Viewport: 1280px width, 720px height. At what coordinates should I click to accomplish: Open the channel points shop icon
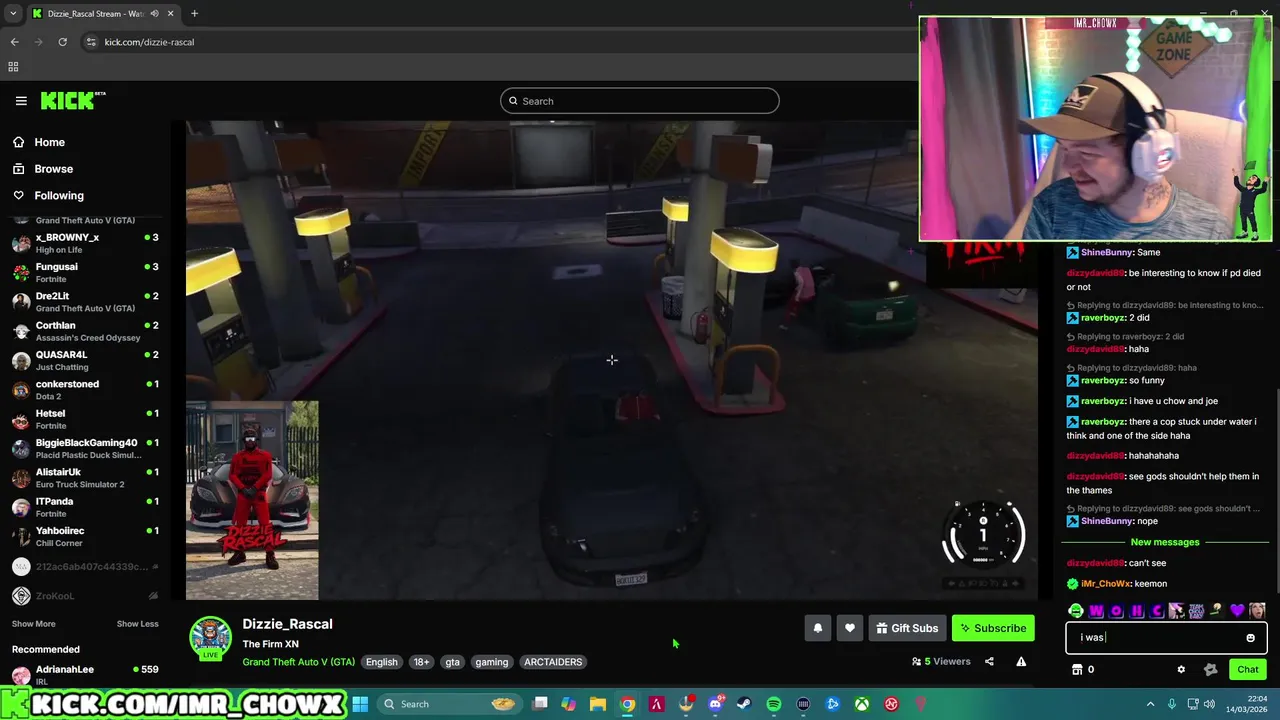point(1077,670)
